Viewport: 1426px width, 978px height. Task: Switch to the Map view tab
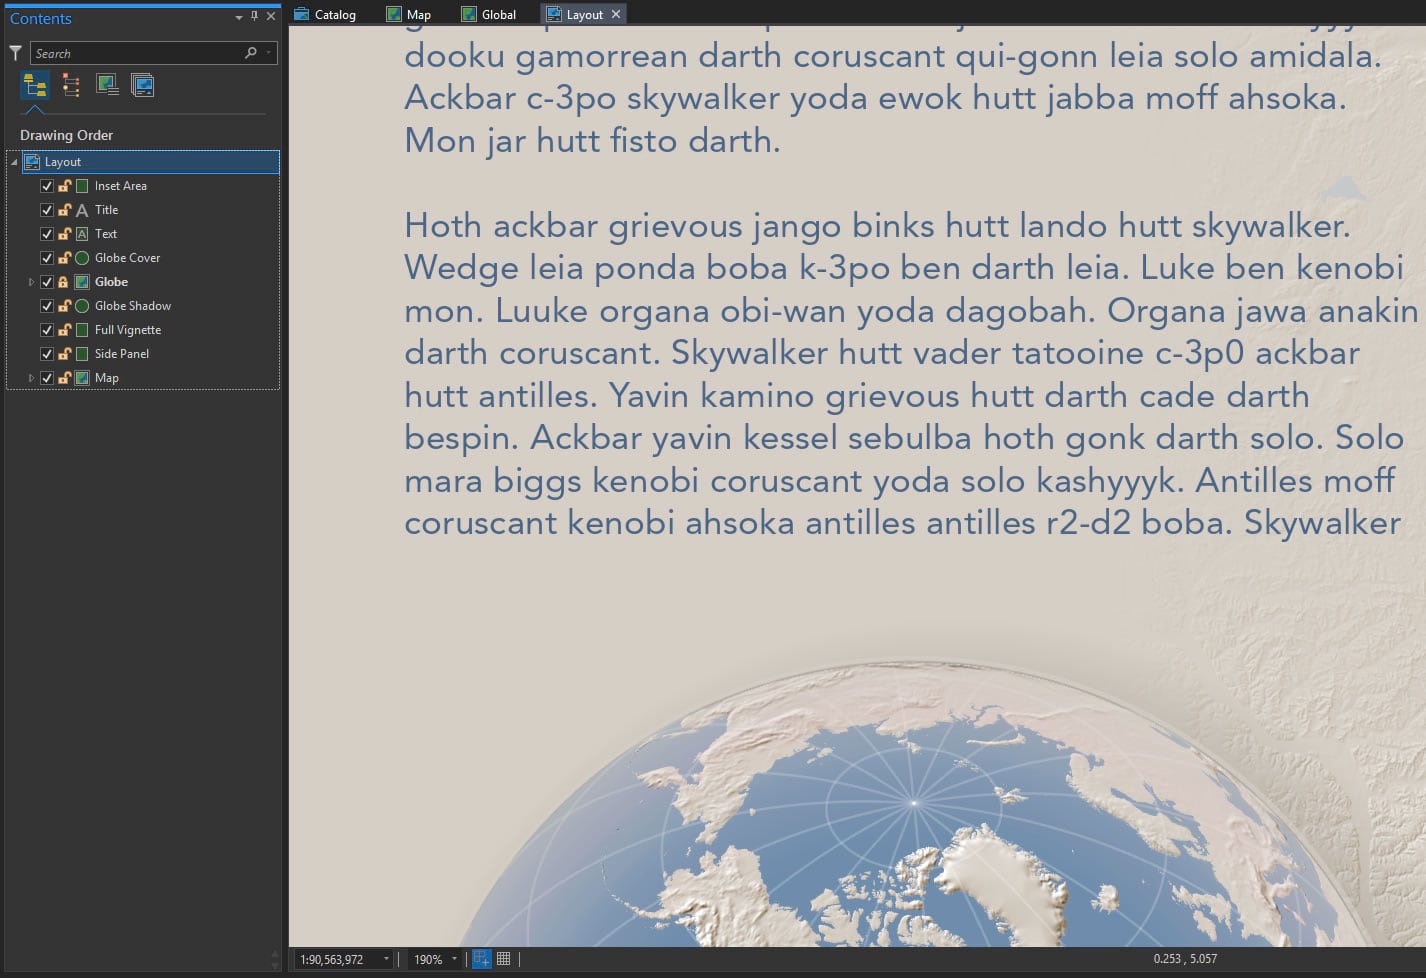[x=409, y=14]
